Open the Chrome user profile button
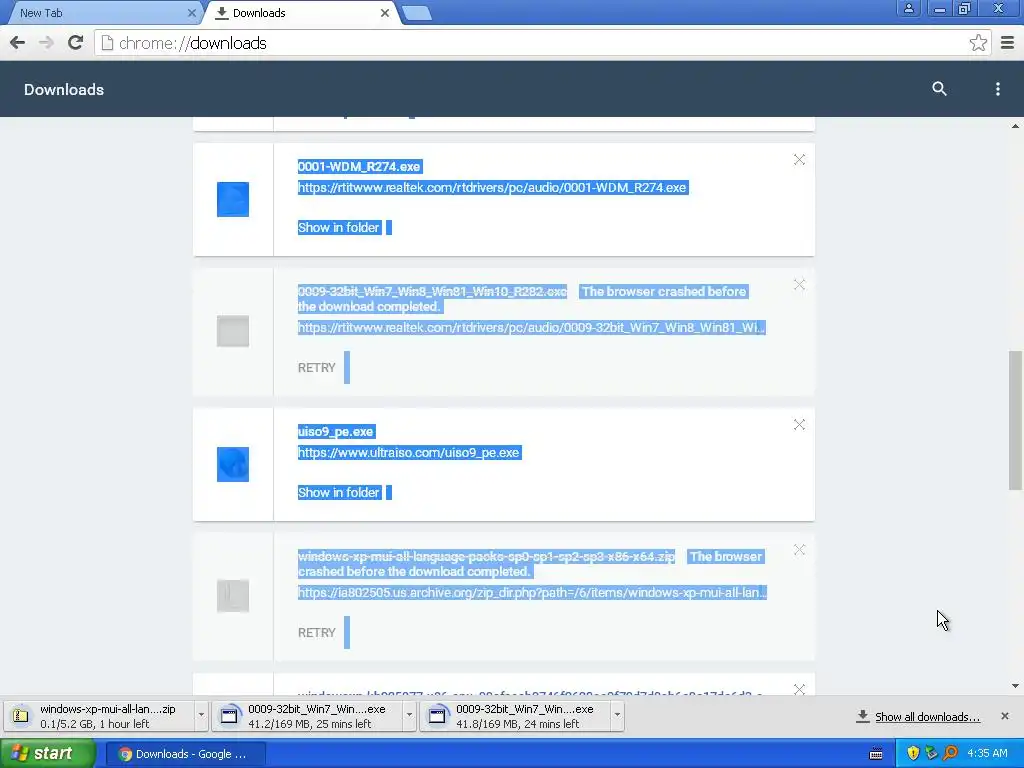The width and height of the screenshot is (1024, 768). click(x=908, y=9)
